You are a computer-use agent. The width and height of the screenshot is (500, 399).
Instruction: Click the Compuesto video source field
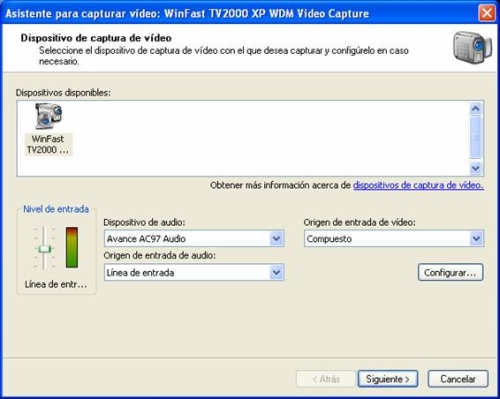pyautogui.click(x=394, y=238)
